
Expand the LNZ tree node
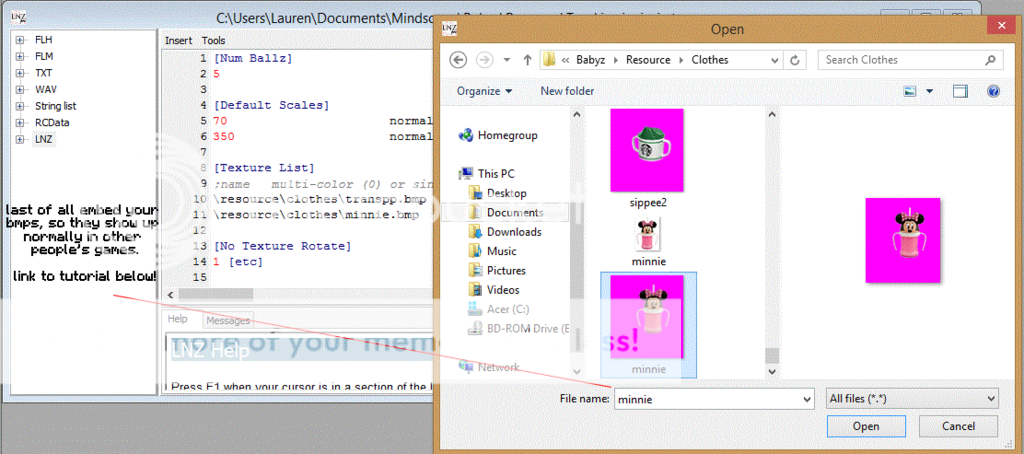[20, 139]
